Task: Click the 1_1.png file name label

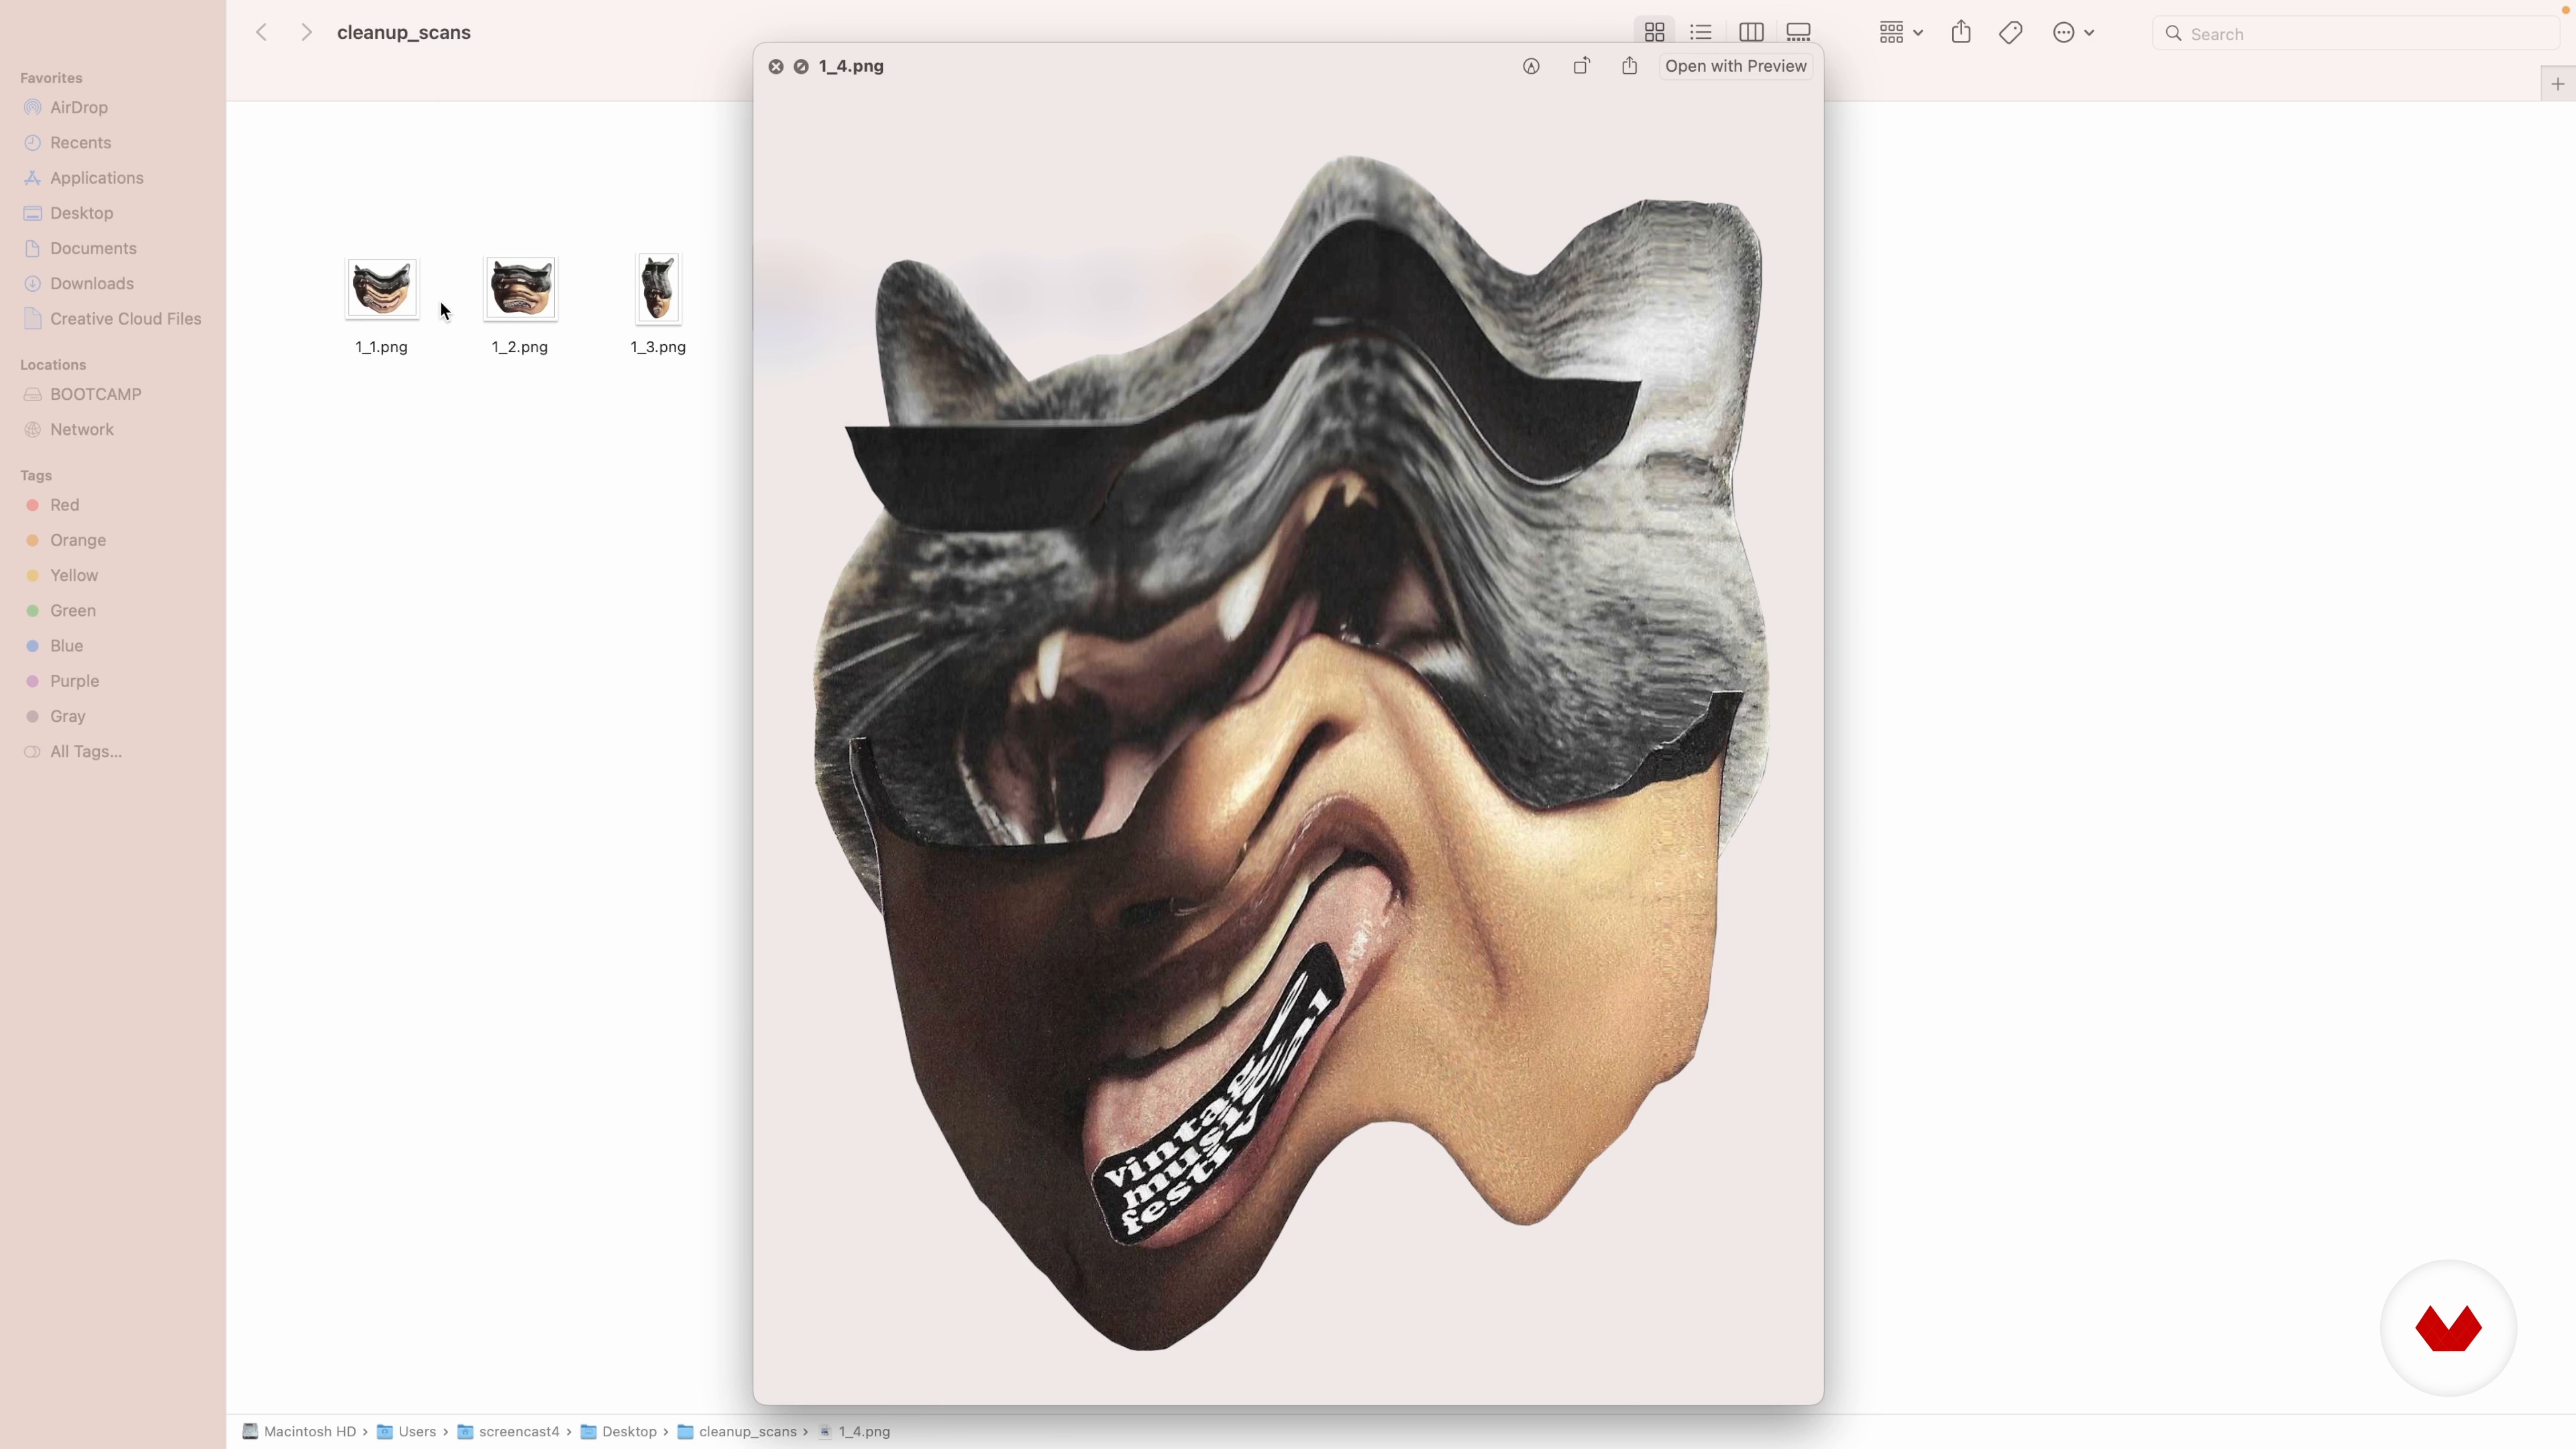Action: point(382,347)
